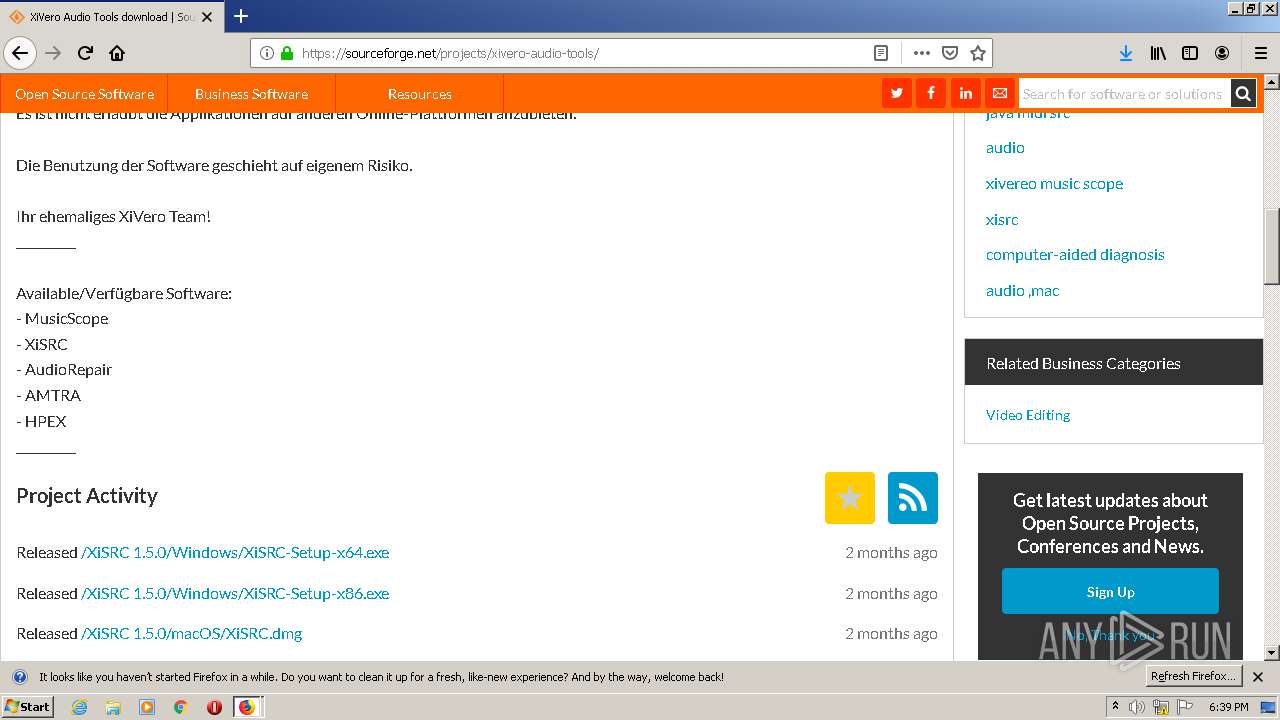Show the sidebars icon
The height and width of the screenshot is (720, 1280).
point(1190,53)
